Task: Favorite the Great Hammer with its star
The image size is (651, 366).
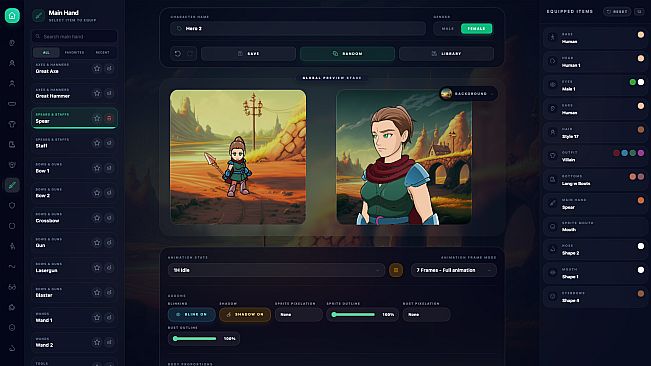Action: pos(97,93)
